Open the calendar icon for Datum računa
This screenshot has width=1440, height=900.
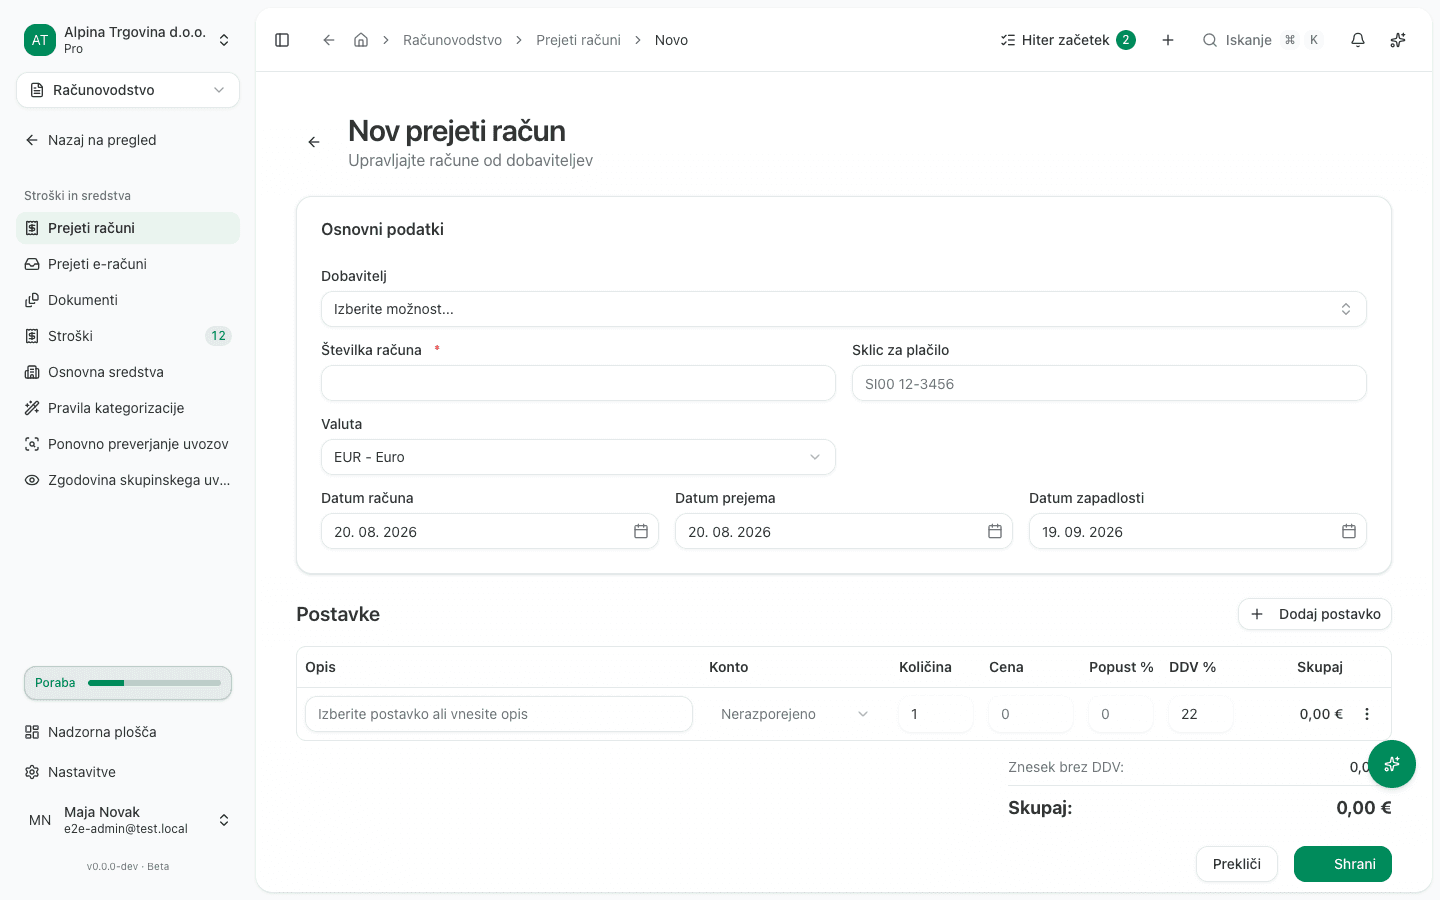tap(641, 531)
